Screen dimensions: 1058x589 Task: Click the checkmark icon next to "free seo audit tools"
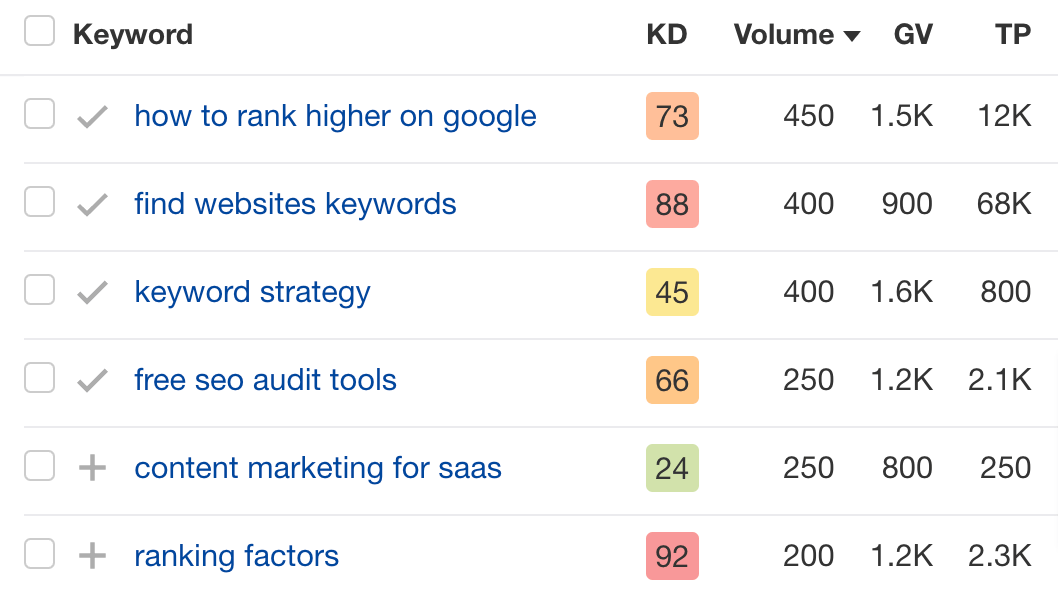click(x=91, y=380)
